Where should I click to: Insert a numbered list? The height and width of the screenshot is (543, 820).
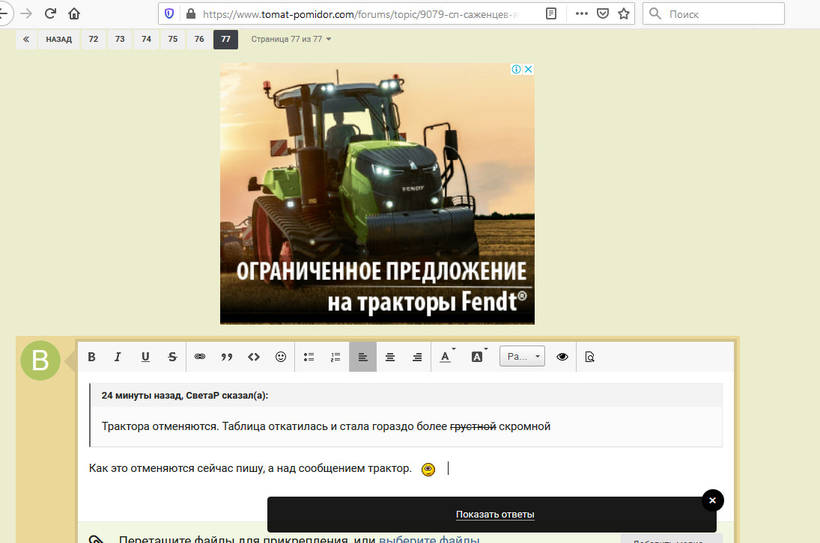(336, 357)
